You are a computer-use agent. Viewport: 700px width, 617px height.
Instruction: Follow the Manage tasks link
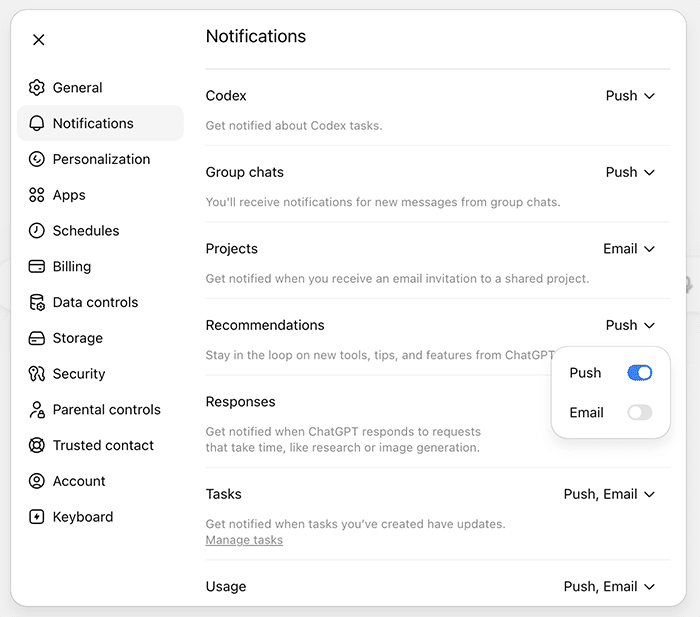[x=244, y=540]
